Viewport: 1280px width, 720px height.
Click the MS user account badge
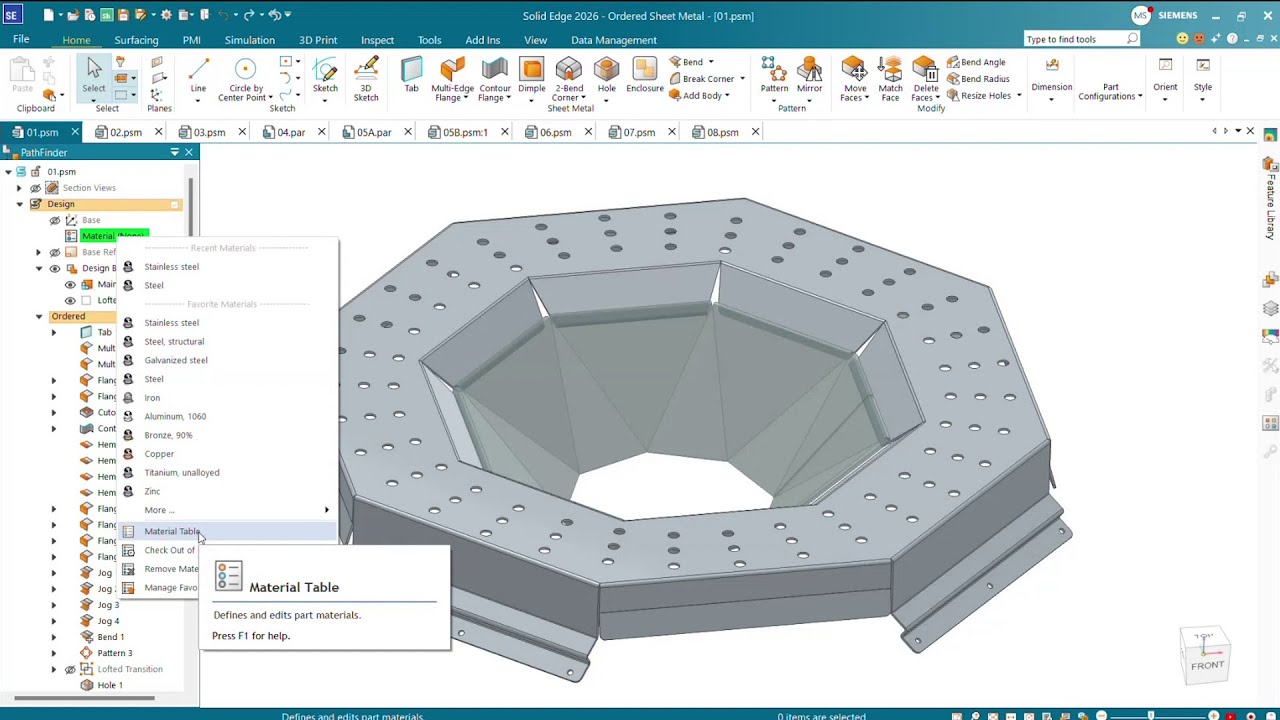(x=1141, y=15)
